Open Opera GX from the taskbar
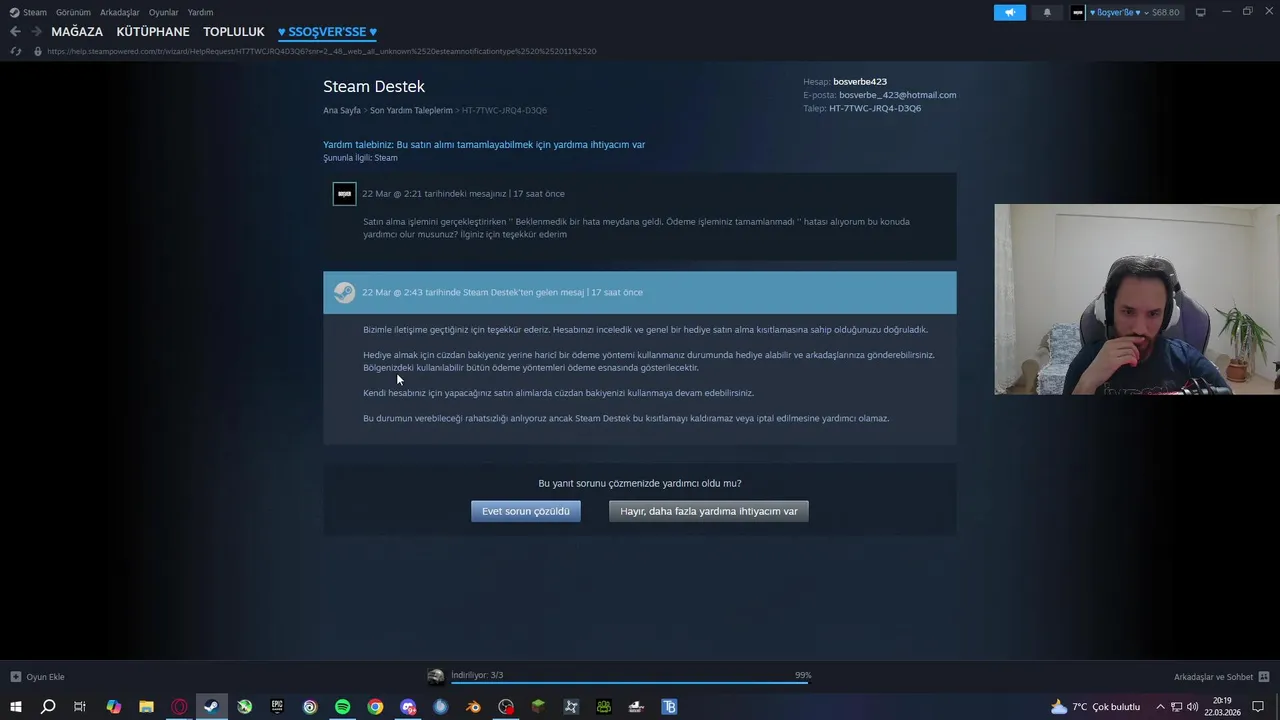 point(179,707)
